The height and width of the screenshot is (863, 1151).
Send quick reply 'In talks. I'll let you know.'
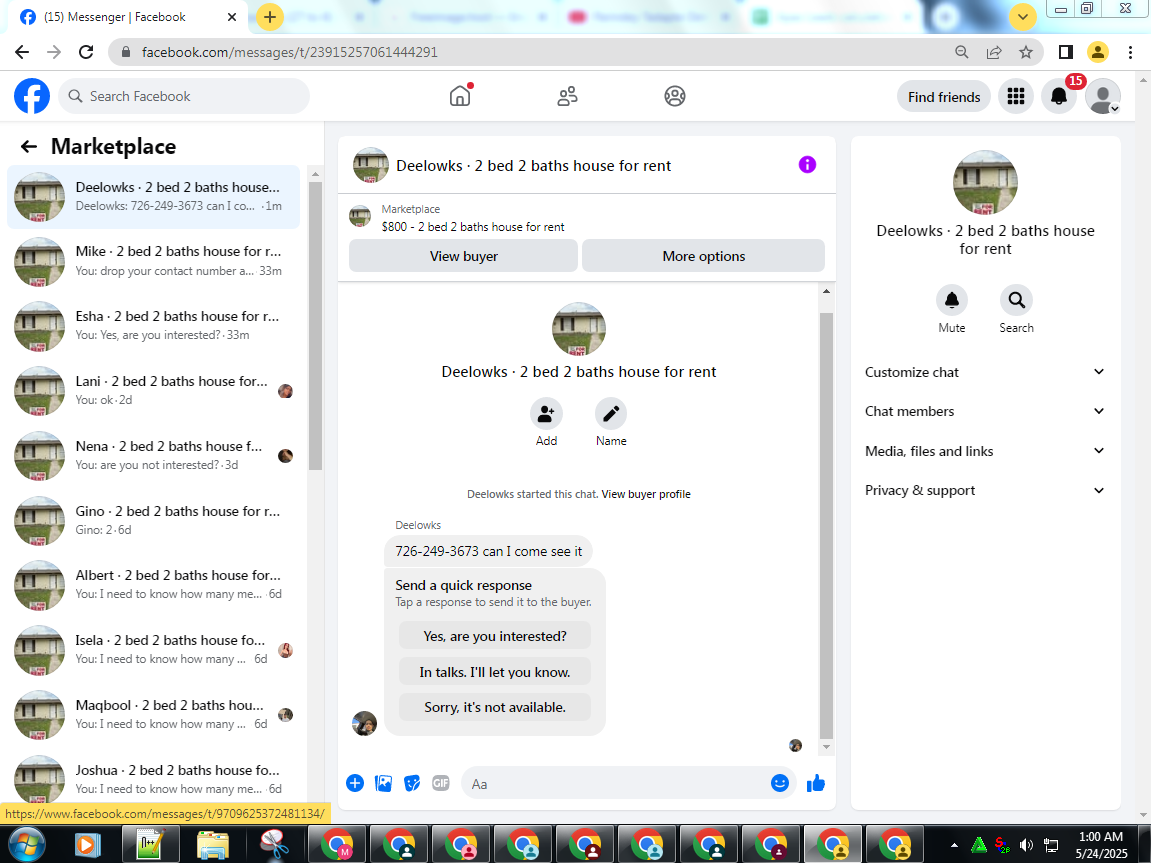pos(495,672)
